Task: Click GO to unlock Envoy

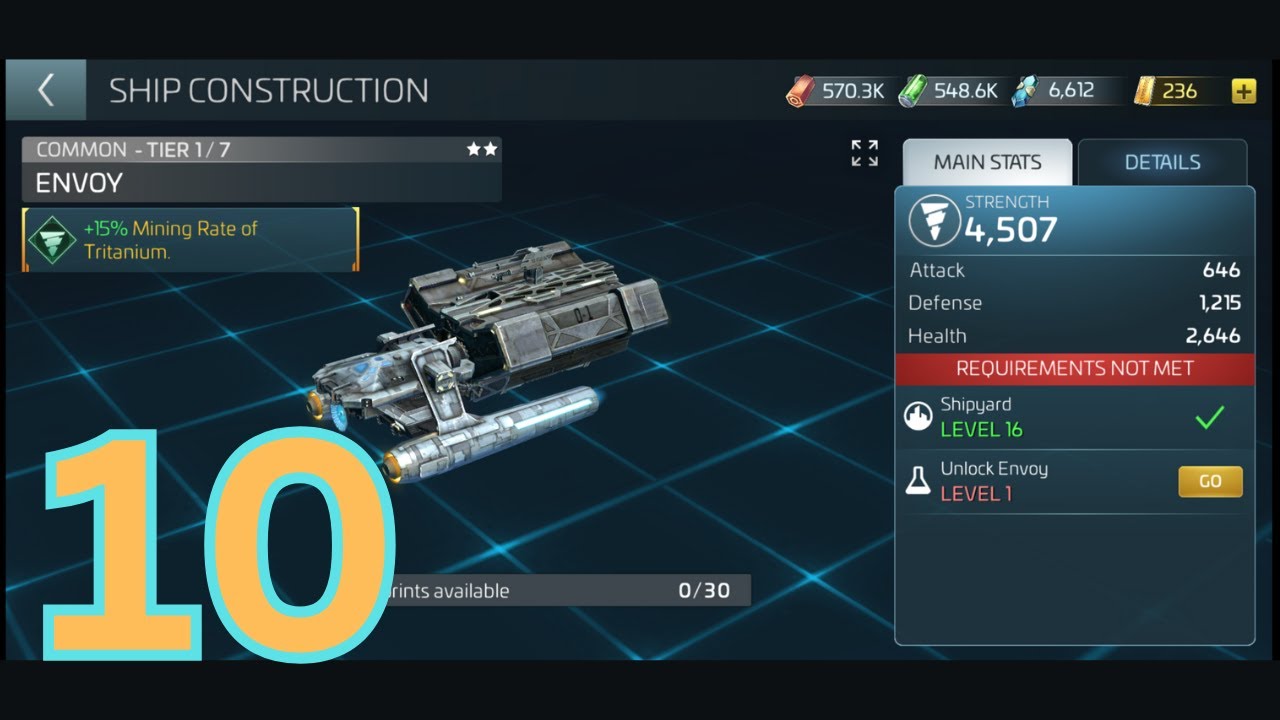Action: [1210, 481]
